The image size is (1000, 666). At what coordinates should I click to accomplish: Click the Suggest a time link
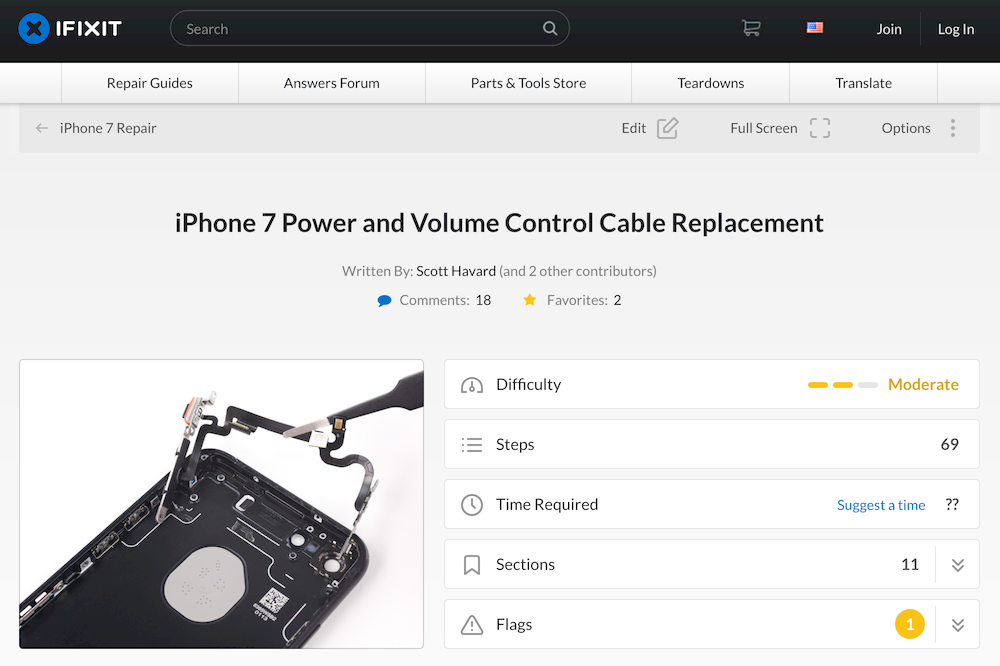(x=881, y=505)
